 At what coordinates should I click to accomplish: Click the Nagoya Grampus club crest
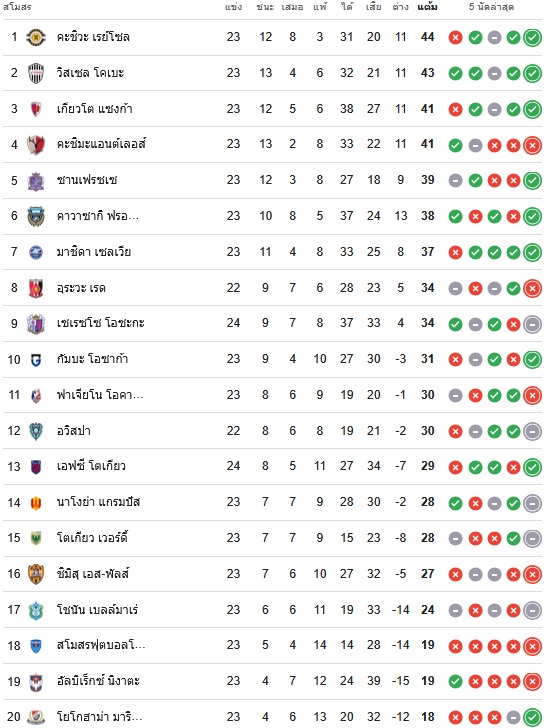click(x=36, y=502)
